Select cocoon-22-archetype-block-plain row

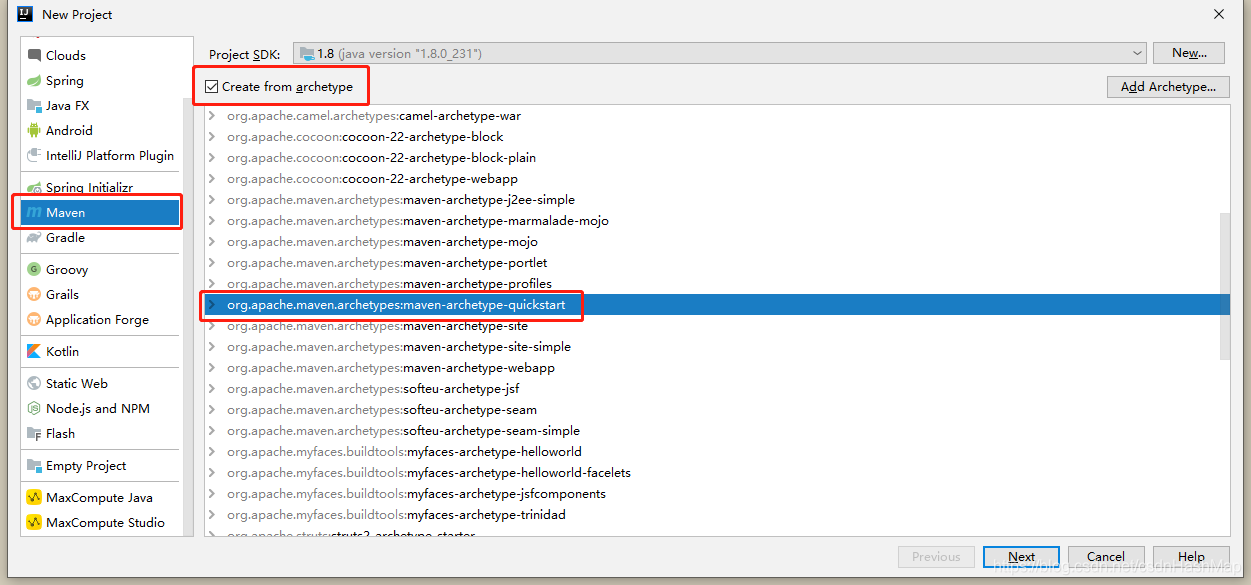pos(712,158)
